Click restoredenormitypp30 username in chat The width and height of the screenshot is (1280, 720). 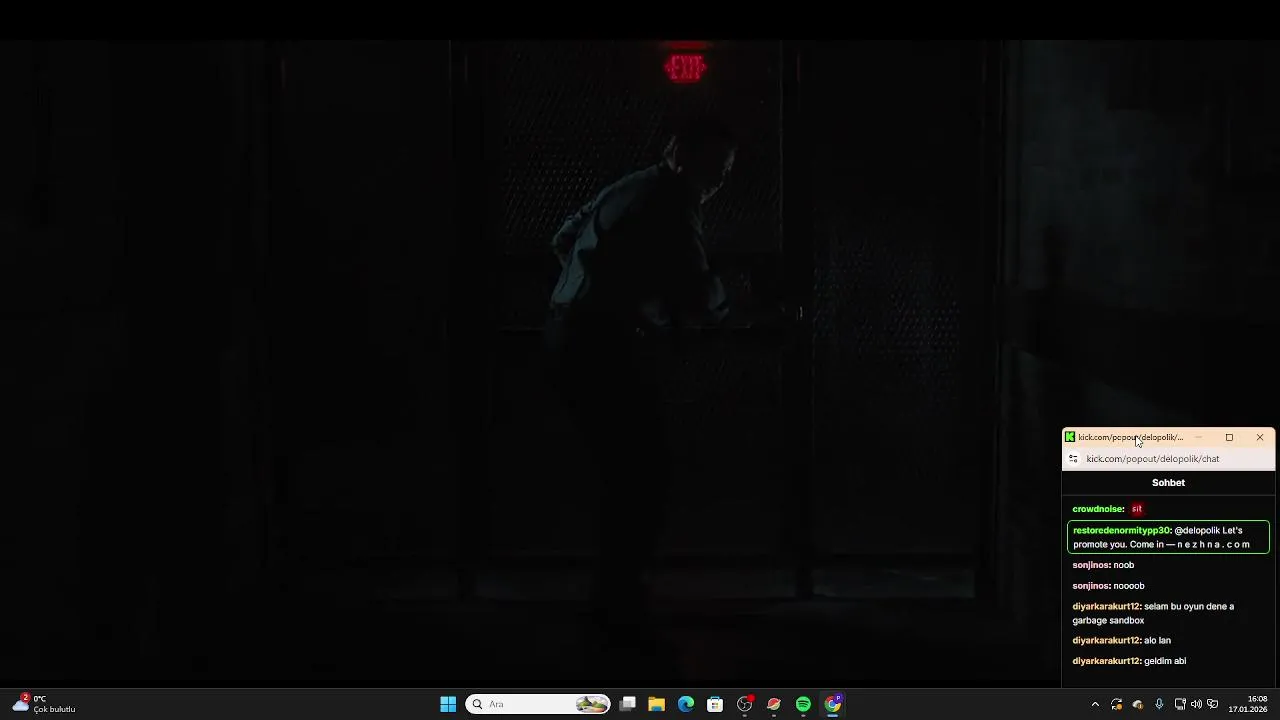(1121, 531)
